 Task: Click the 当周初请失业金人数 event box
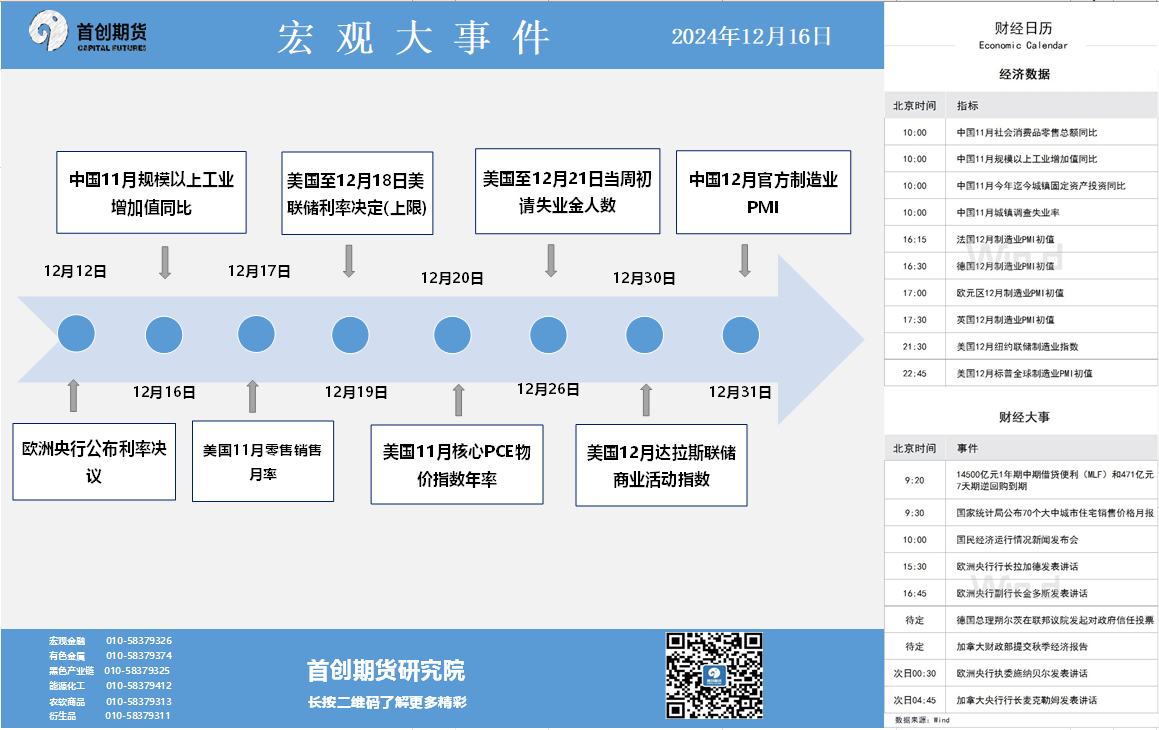click(x=568, y=191)
